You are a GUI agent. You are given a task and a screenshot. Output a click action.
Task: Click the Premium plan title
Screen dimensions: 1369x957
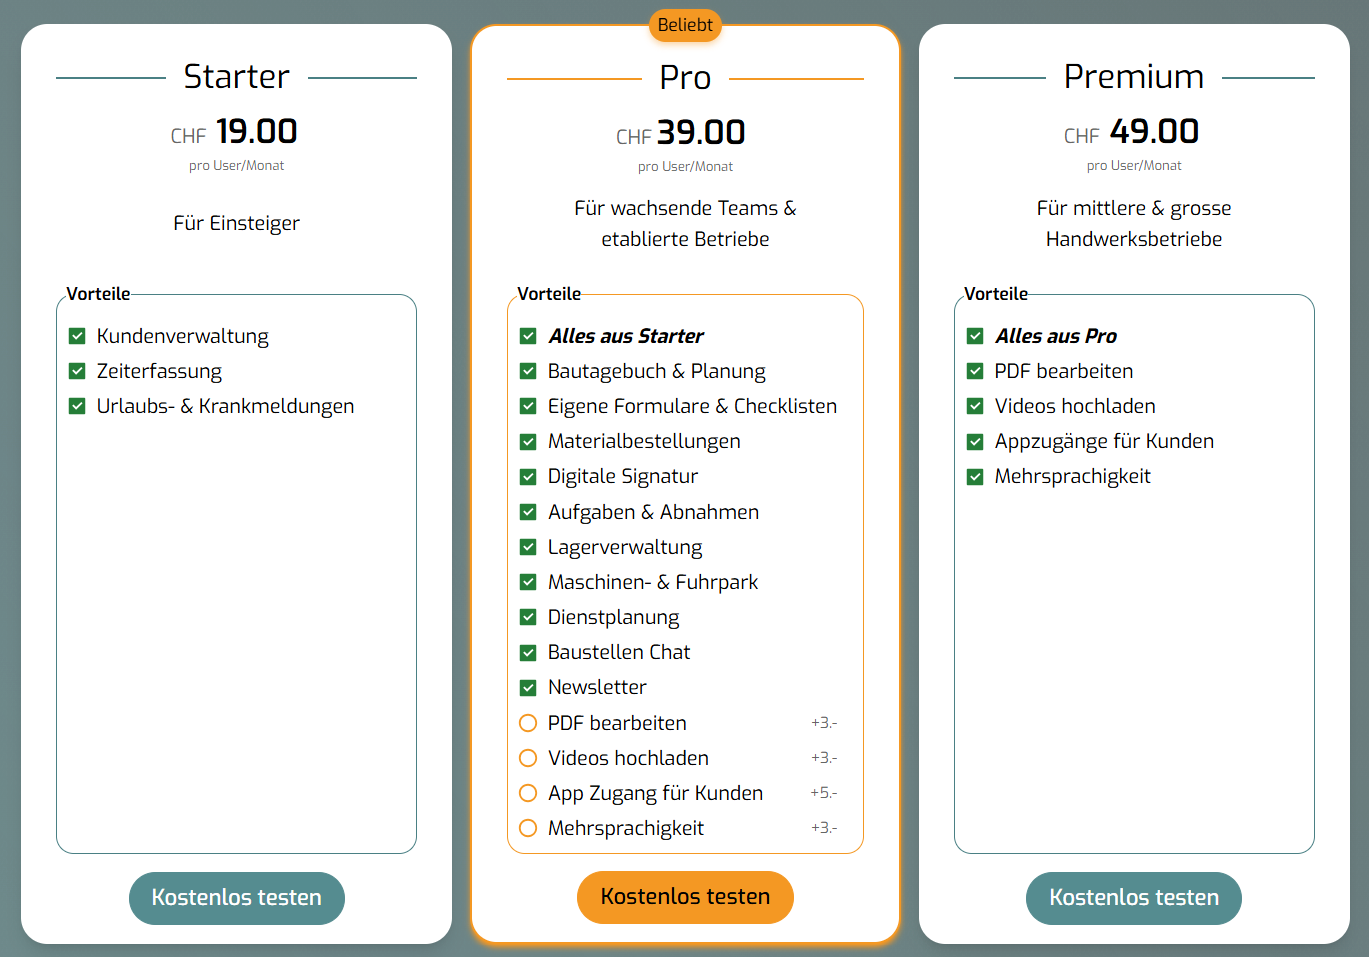point(1134,76)
